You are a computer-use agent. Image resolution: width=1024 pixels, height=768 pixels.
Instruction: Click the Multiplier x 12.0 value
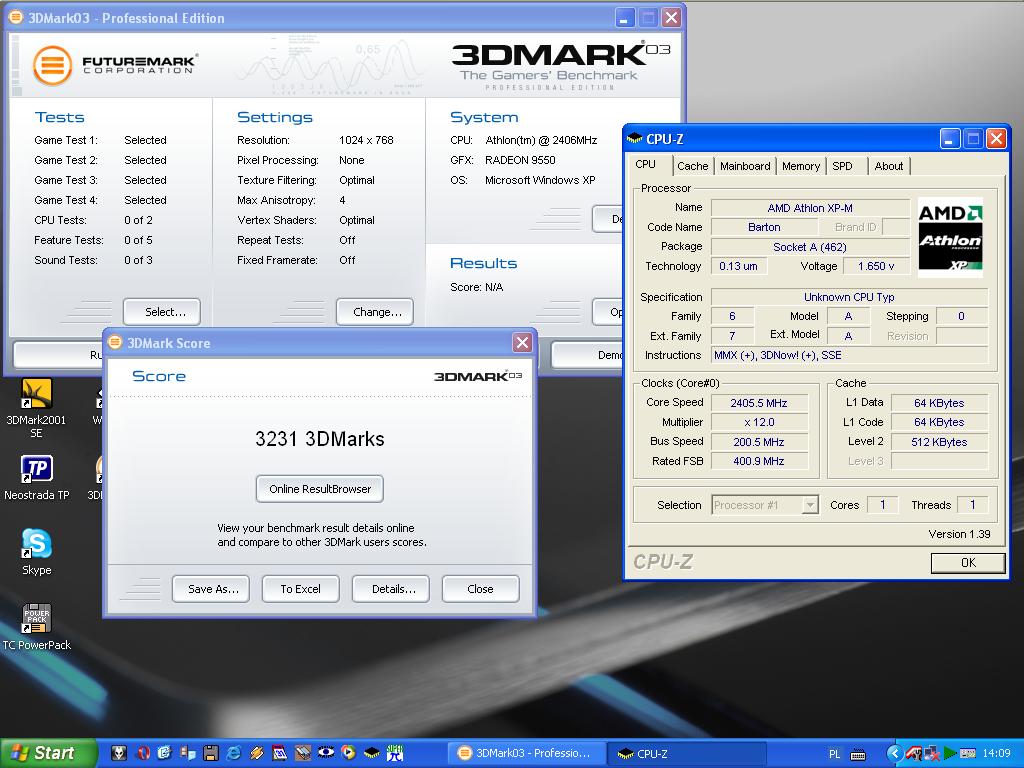pos(759,422)
